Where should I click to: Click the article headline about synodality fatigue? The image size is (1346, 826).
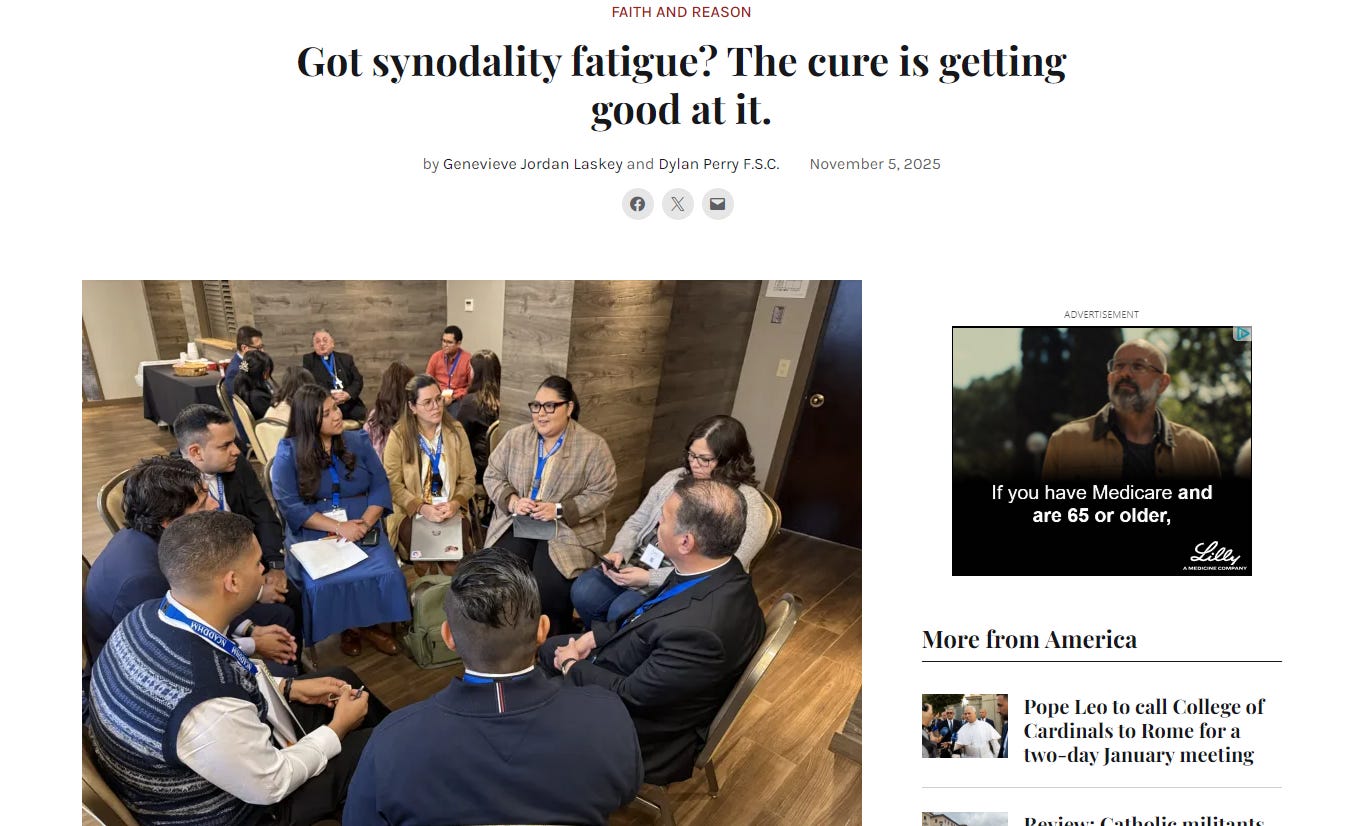(681, 85)
